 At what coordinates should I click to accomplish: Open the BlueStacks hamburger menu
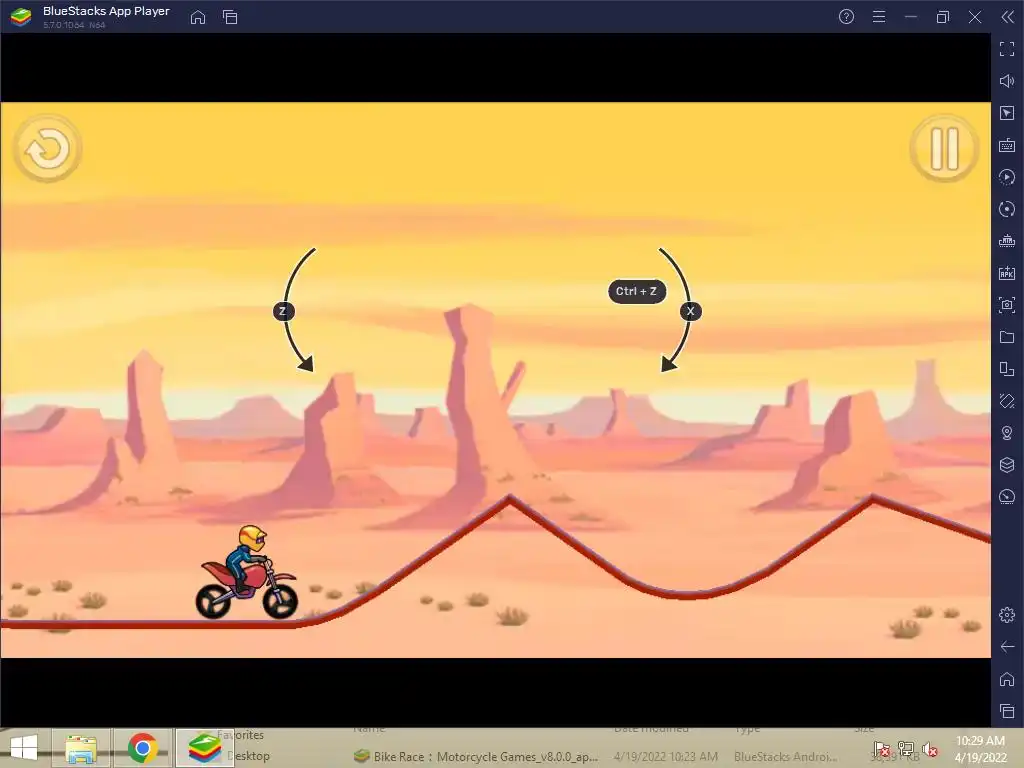pyautogui.click(x=879, y=17)
